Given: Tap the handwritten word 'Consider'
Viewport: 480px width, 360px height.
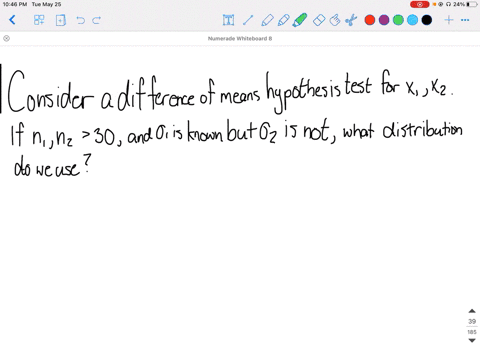Looking at the screenshot, I should (51, 92).
